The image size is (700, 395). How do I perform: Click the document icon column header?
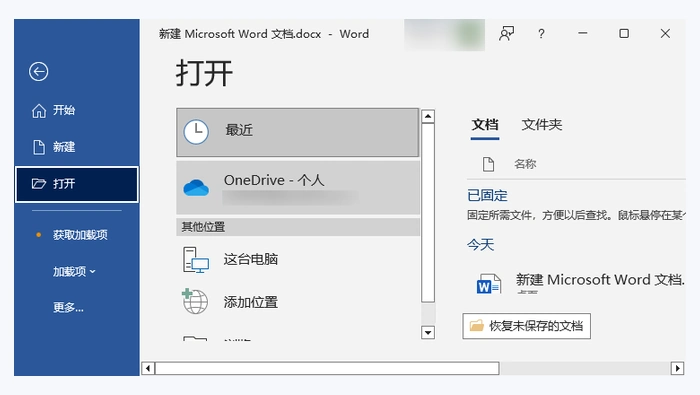point(488,164)
